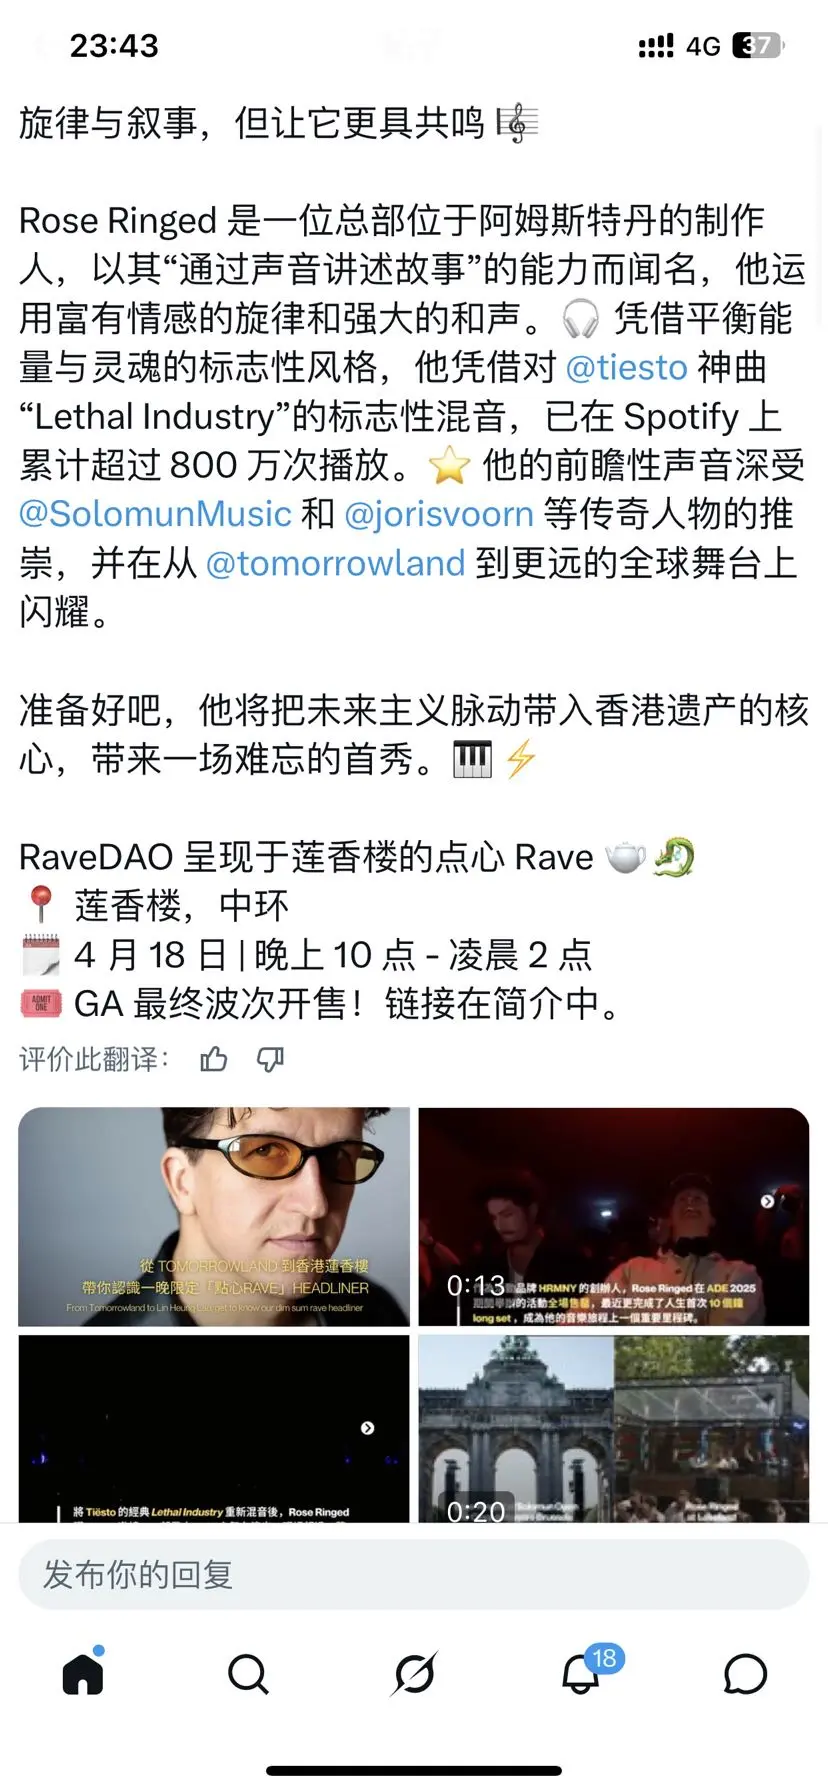Tap the battery indicator in status bar
Image resolution: width=828 pixels, height=1792 pixels.
click(x=759, y=45)
